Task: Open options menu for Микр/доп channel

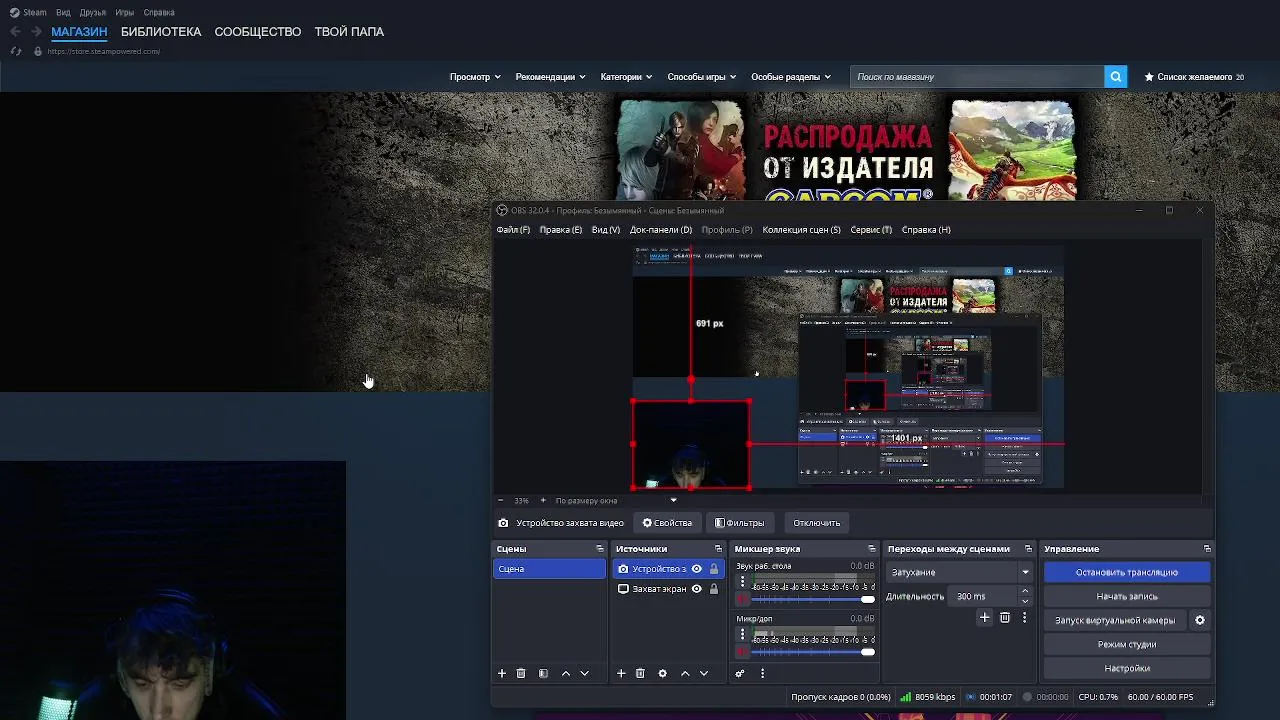Action: (742, 634)
